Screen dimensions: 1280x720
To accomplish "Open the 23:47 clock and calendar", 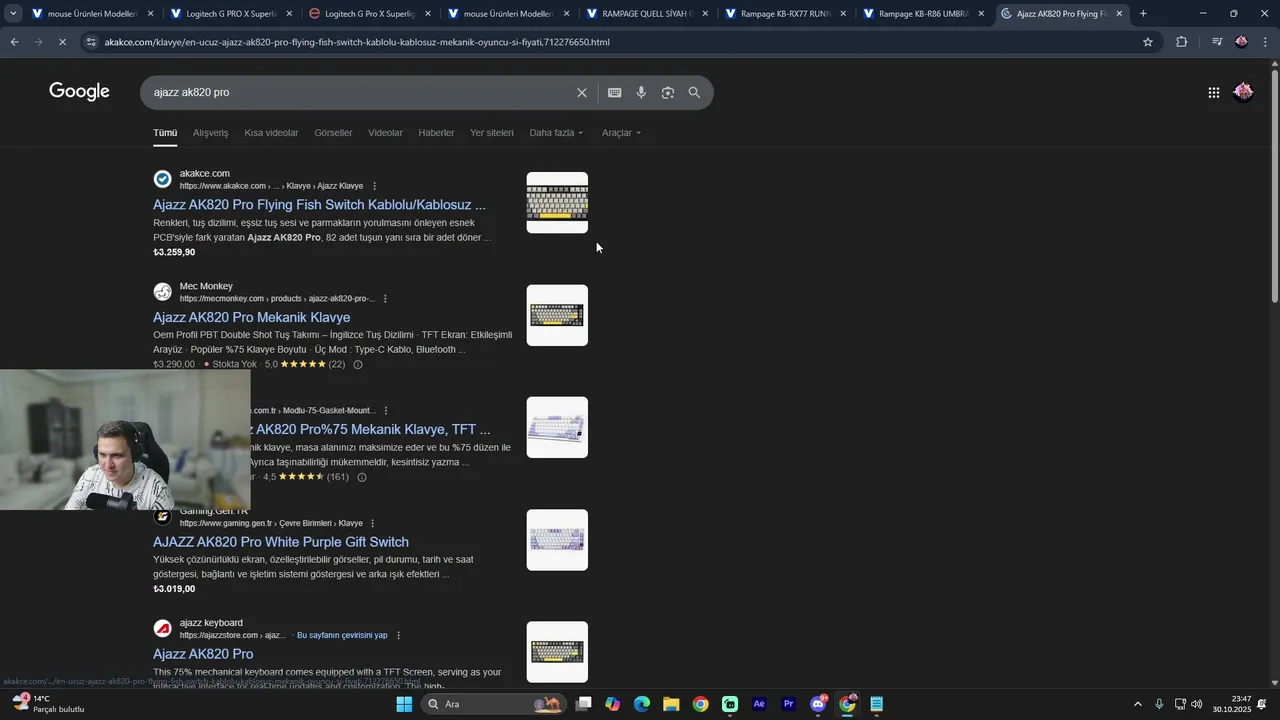I will point(1232,704).
